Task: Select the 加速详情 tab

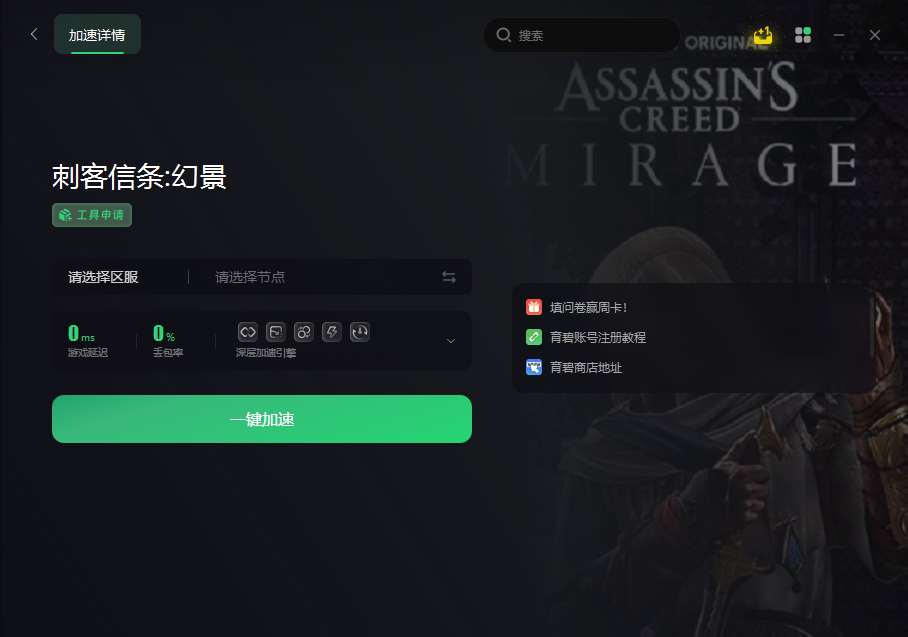Action: (97, 35)
